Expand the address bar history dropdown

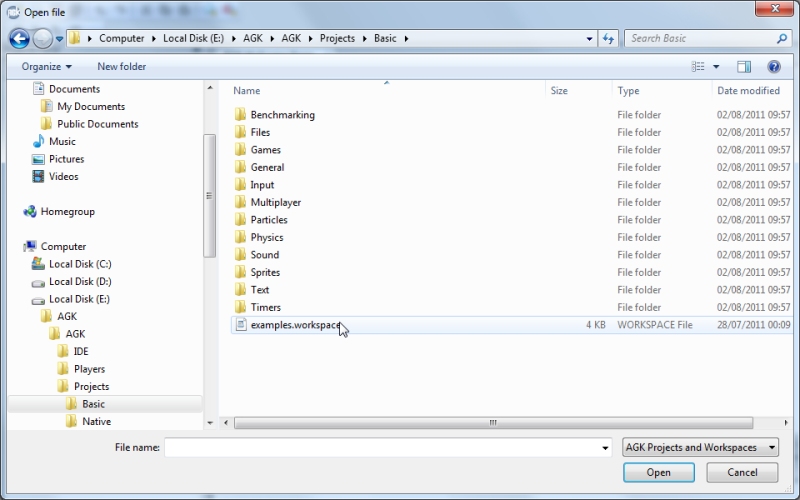click(589, 39)
